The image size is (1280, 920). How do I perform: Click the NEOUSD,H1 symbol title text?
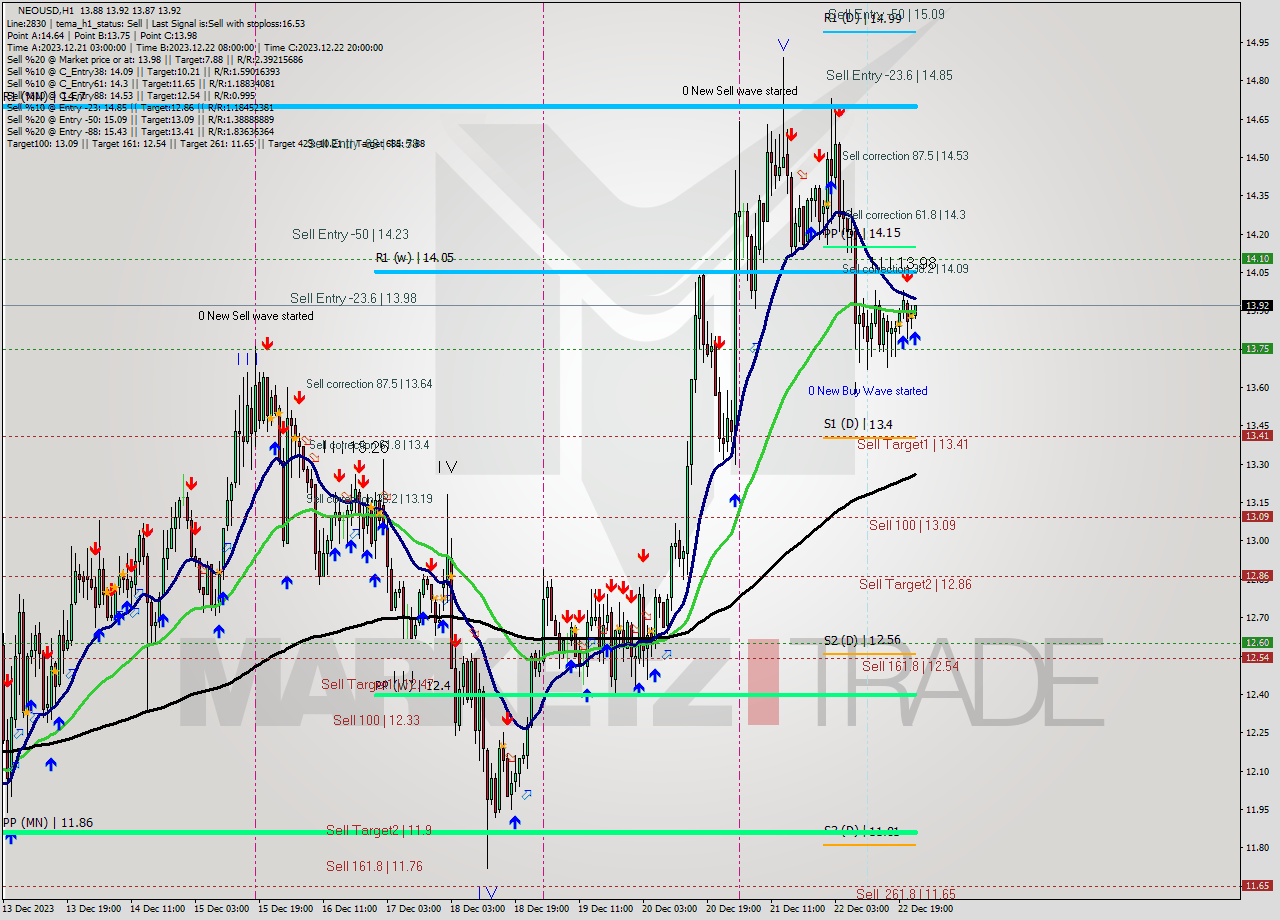pos(48,10)
